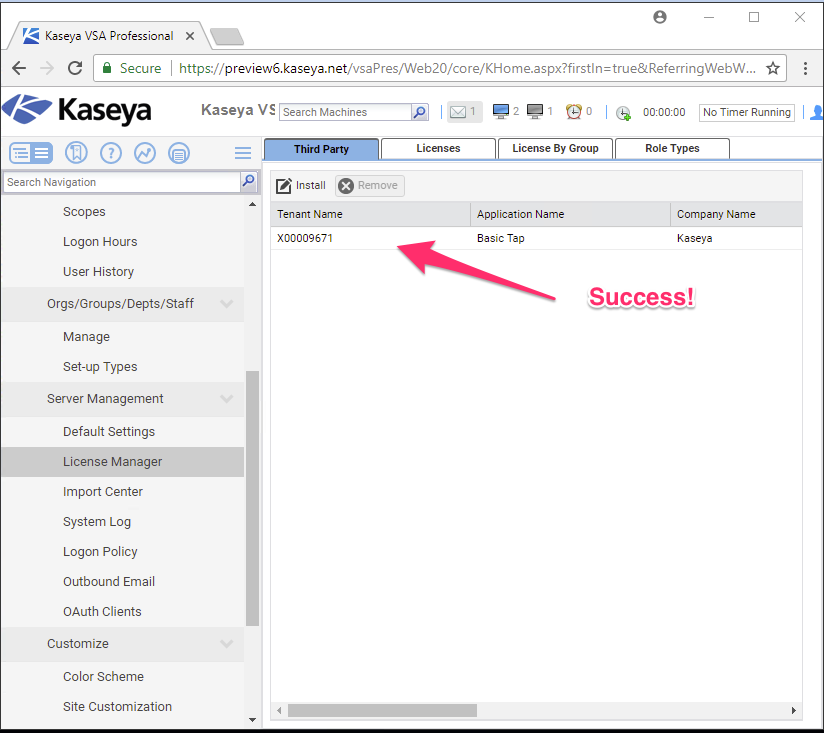The width and height of the screenshot is (824, 733).
Task: Open Color Scheme in navigation
Action: point(103,677)
